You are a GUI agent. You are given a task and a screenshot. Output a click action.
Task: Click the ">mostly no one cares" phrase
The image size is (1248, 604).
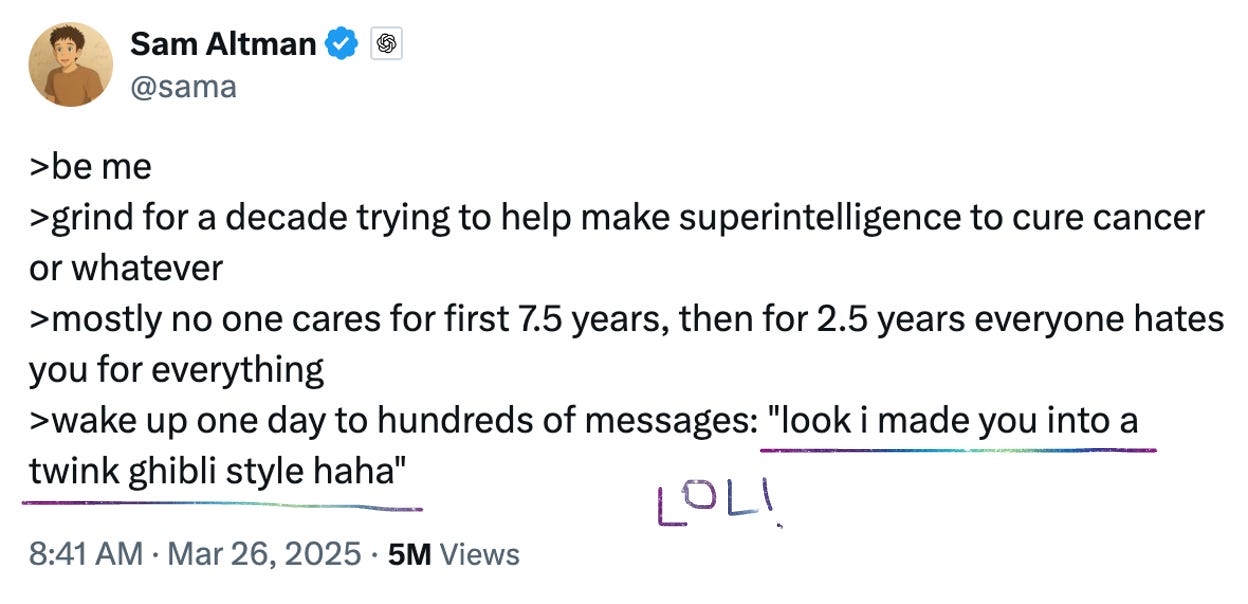pos(196,319)
